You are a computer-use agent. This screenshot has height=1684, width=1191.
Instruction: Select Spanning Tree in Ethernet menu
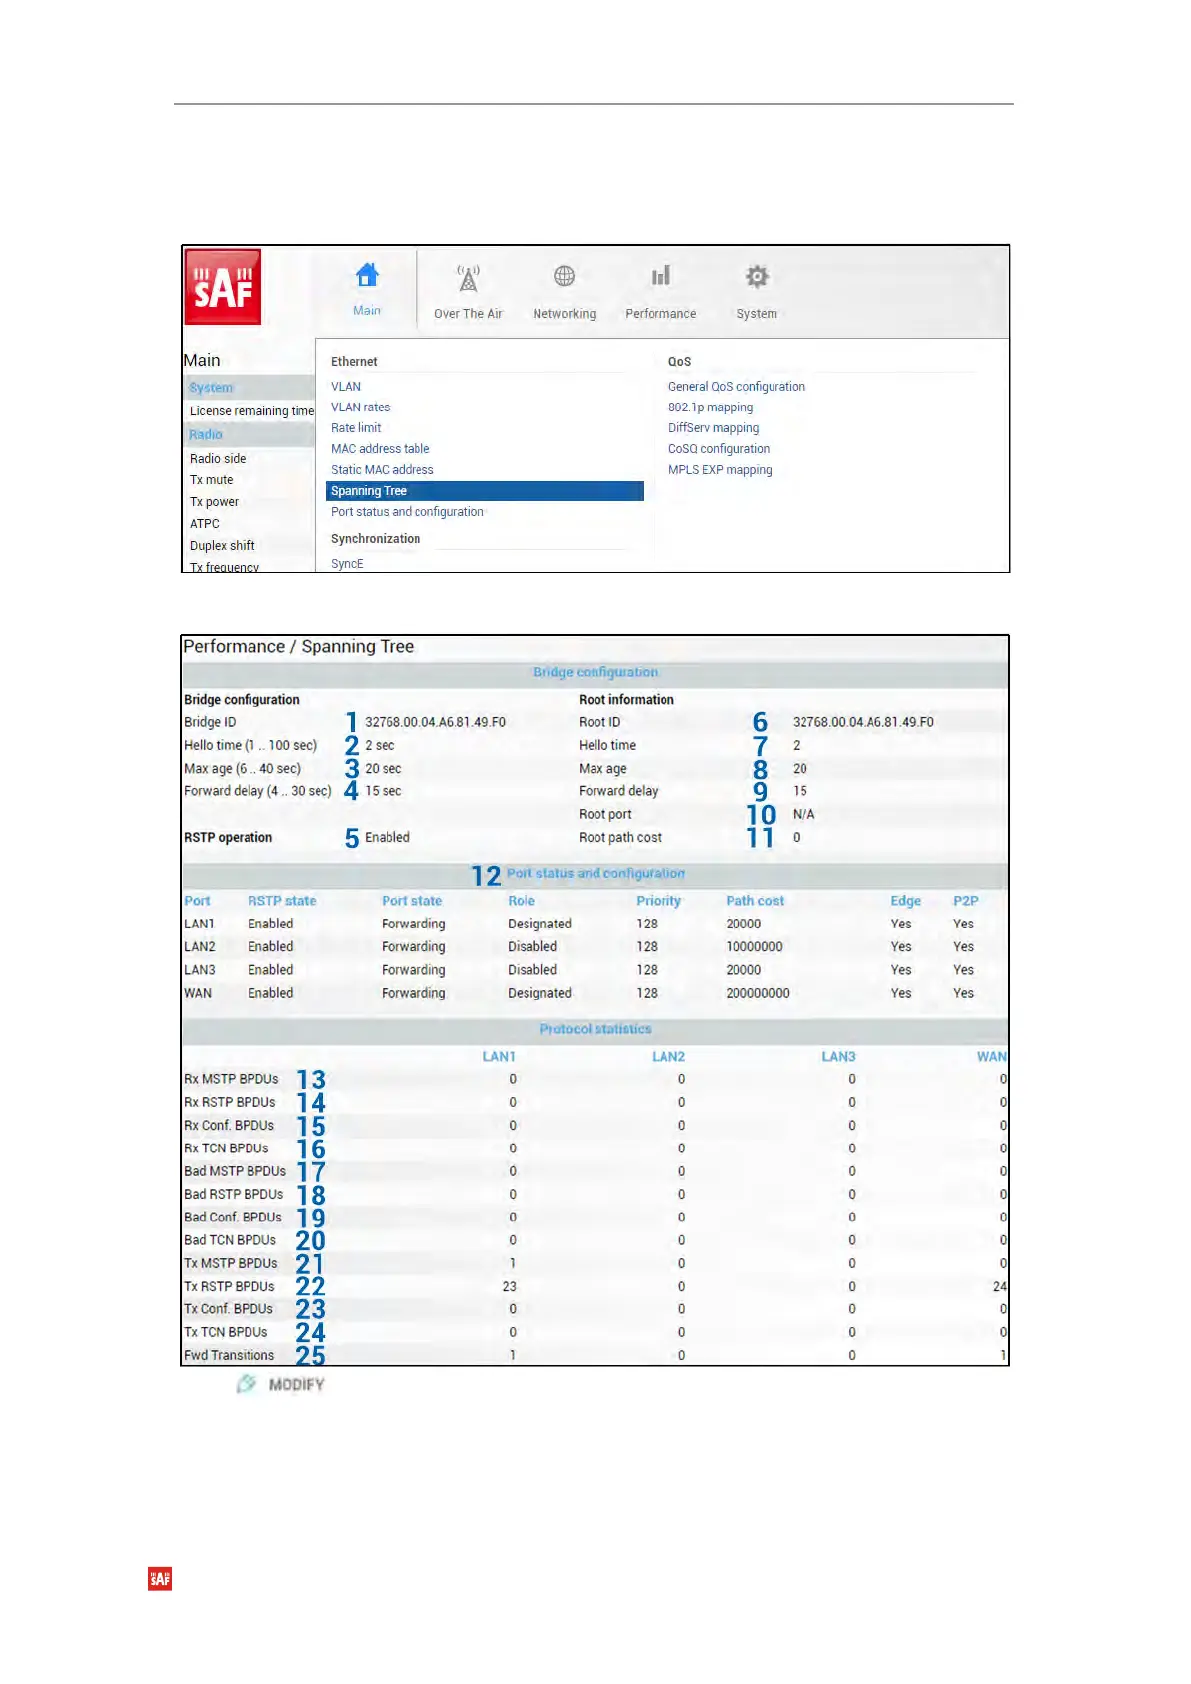[369, 491]
